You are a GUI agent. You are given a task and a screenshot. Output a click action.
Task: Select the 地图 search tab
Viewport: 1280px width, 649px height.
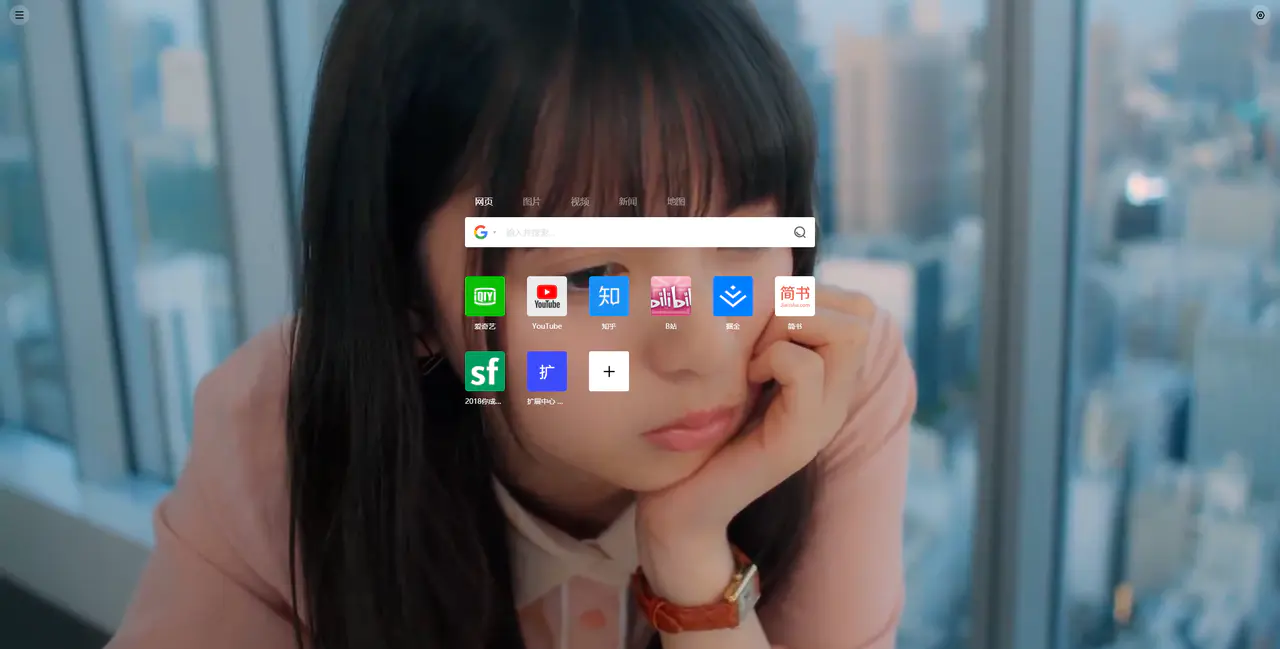pos(677,202)
